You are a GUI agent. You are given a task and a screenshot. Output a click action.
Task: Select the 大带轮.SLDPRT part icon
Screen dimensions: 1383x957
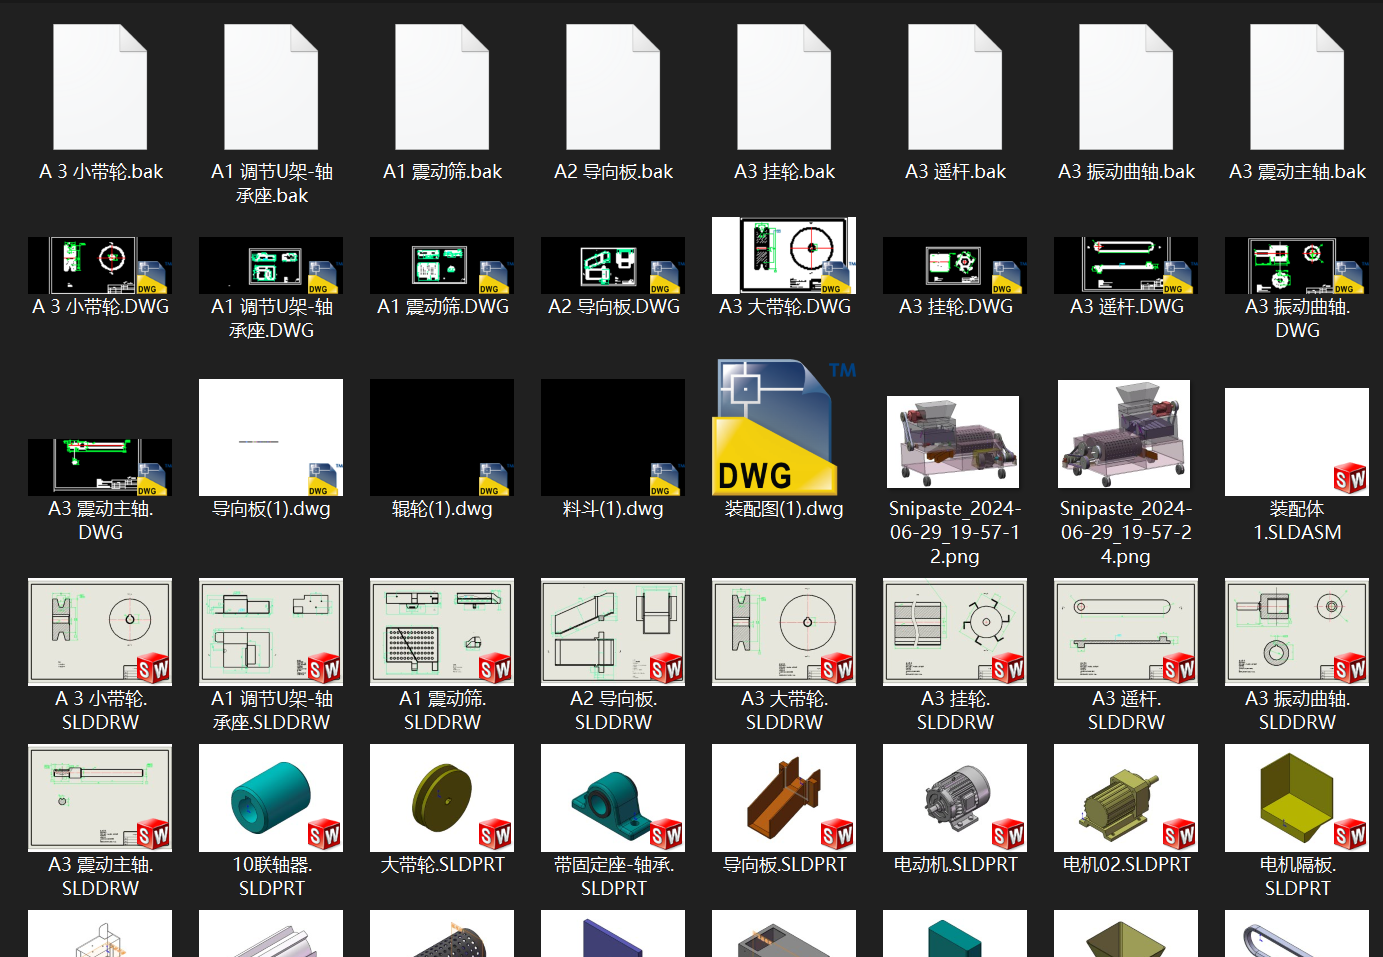pos(442,798)
